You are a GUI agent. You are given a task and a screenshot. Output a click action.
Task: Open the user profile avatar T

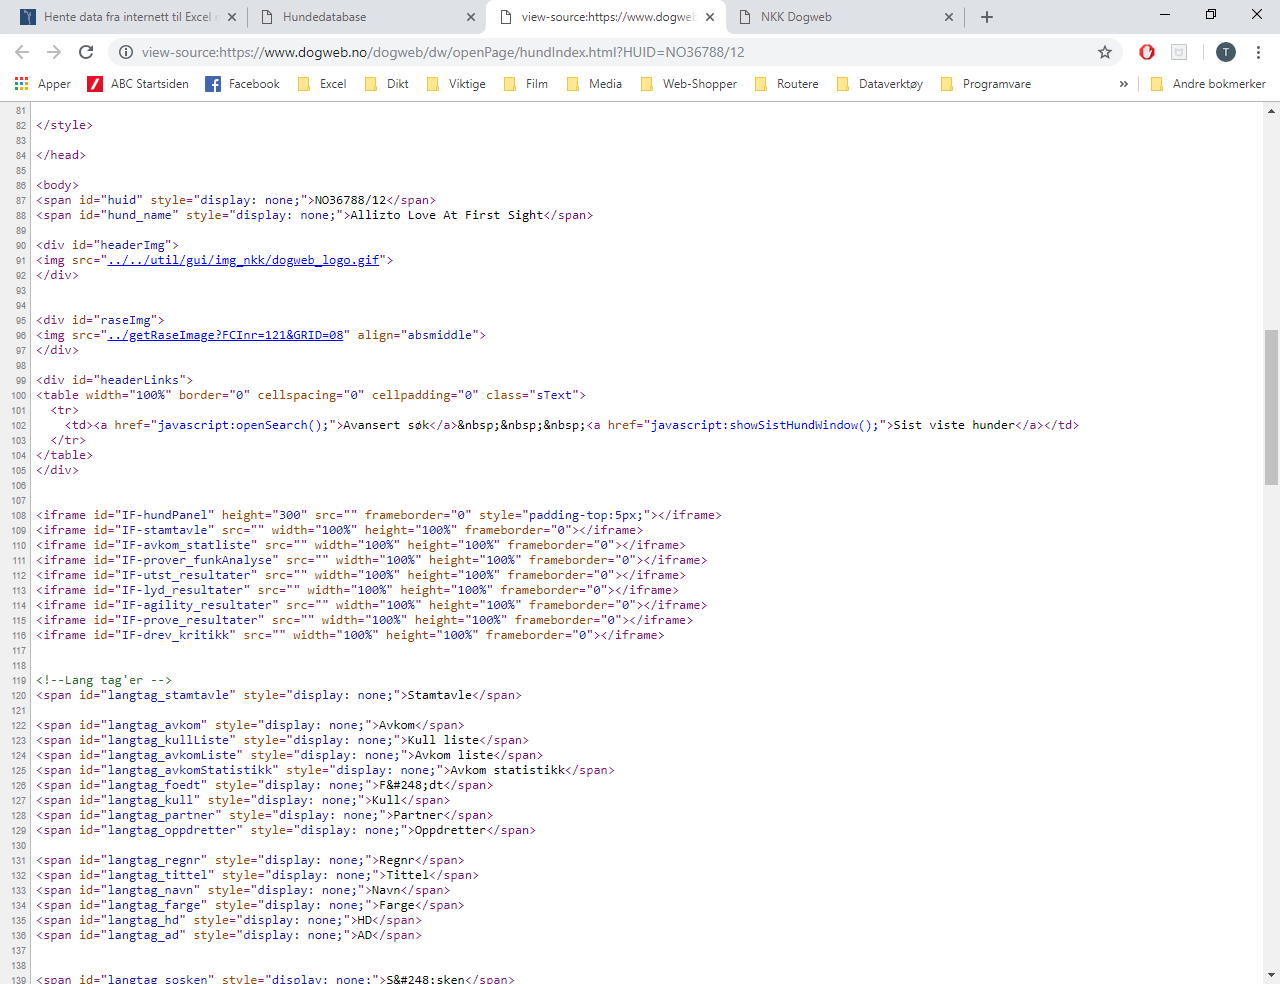[x=1226, y=52]
